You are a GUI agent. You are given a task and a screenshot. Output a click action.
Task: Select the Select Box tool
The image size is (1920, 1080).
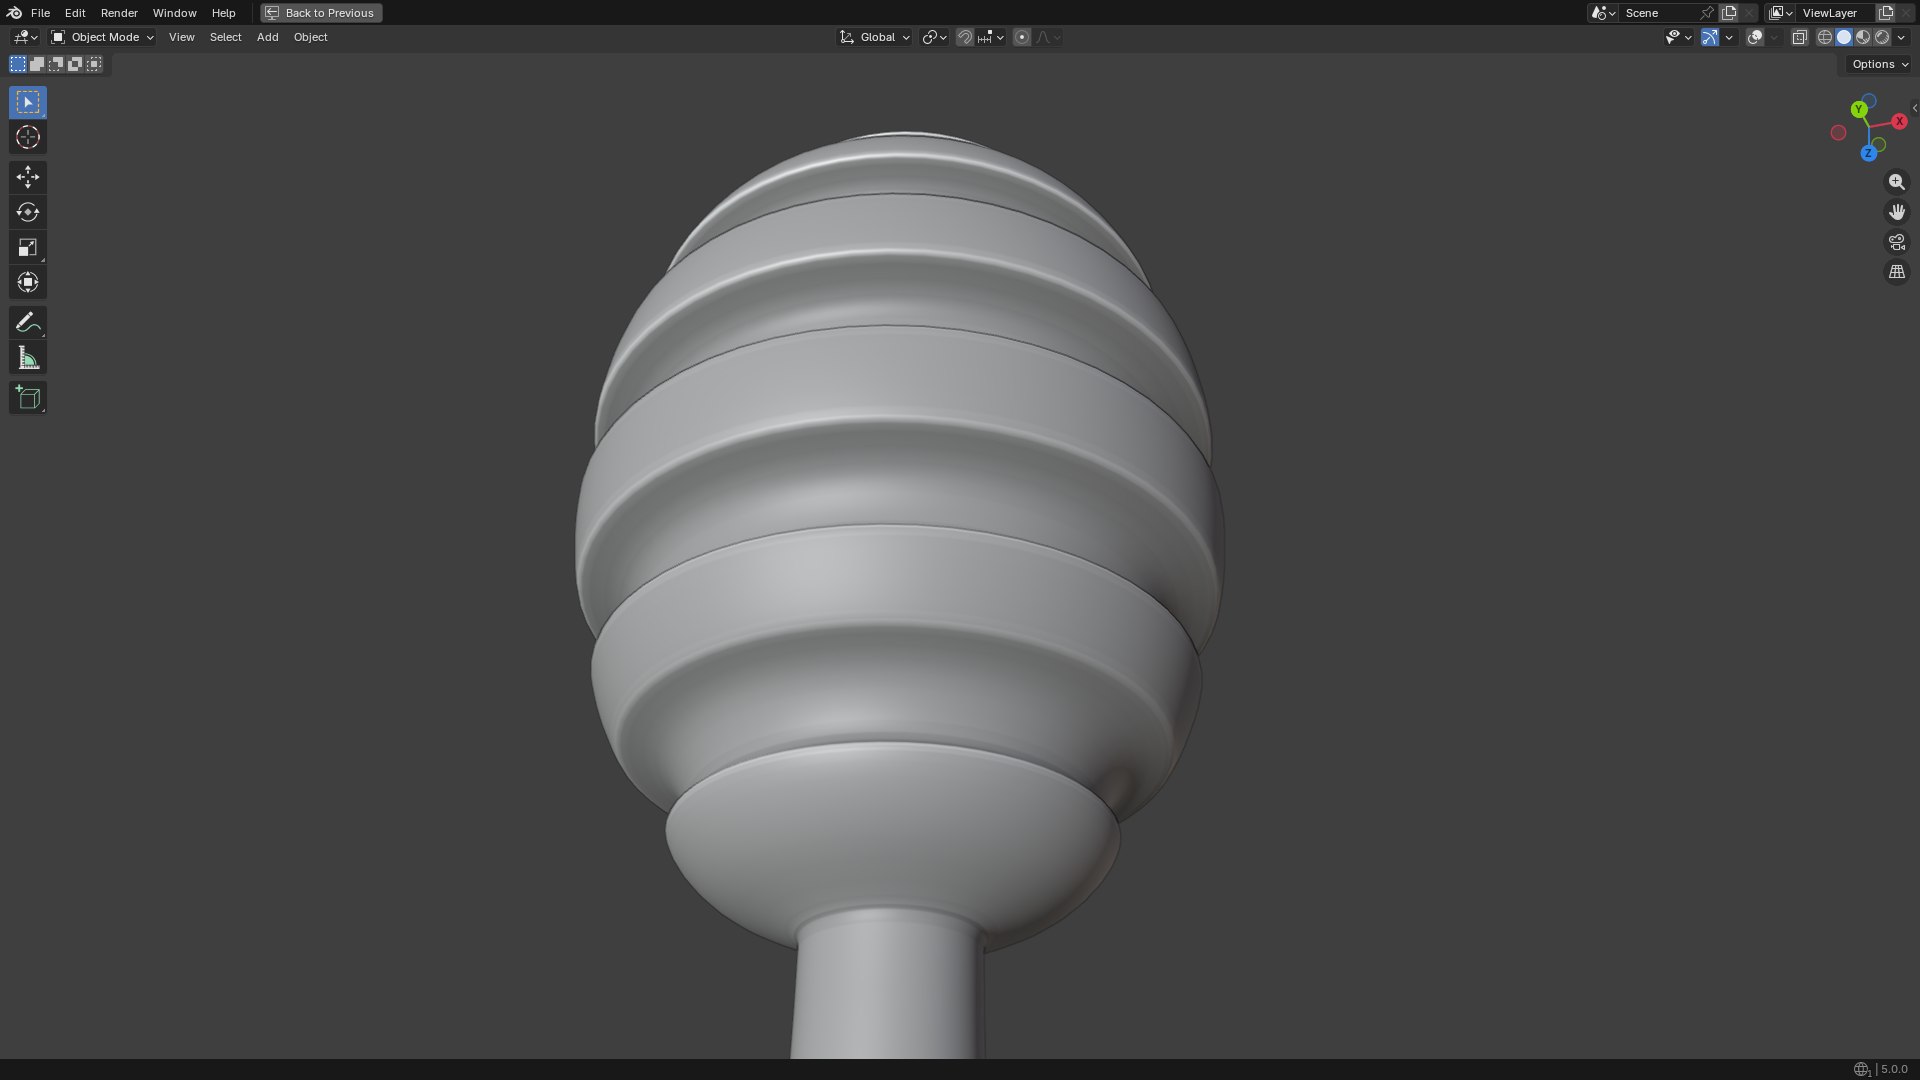[28, 102]
